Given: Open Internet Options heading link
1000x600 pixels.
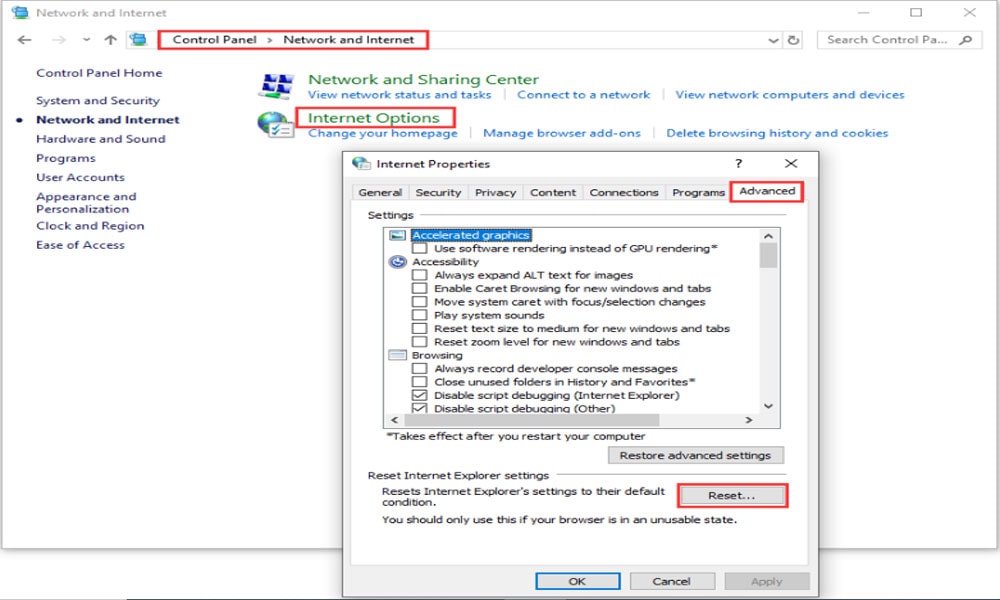Looking at the screenshot, I should coord(374,117).
